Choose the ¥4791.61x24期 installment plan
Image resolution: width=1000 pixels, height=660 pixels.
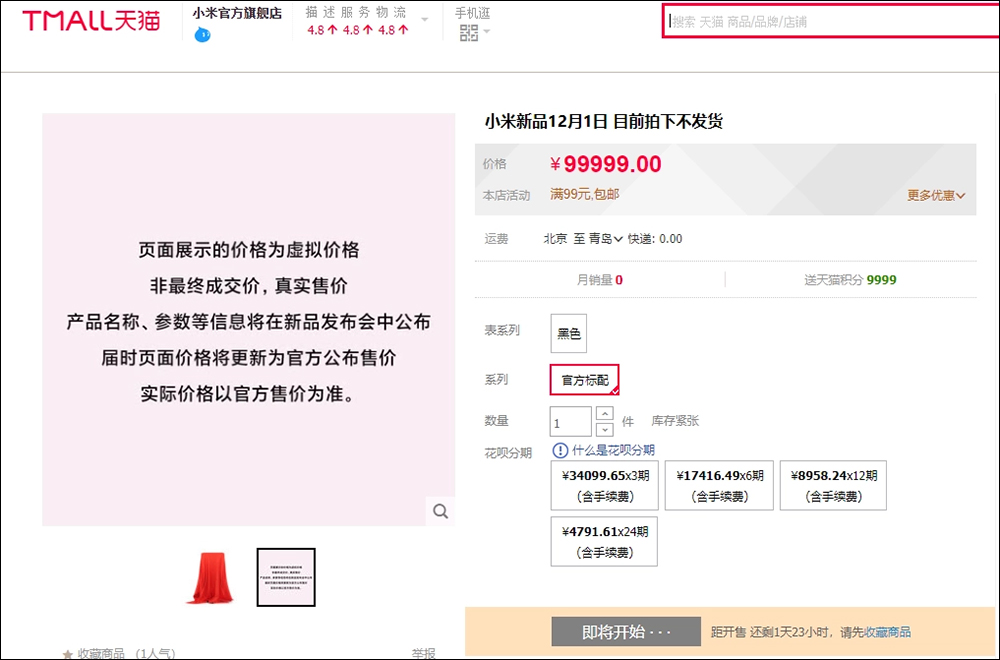pos(604,541)
